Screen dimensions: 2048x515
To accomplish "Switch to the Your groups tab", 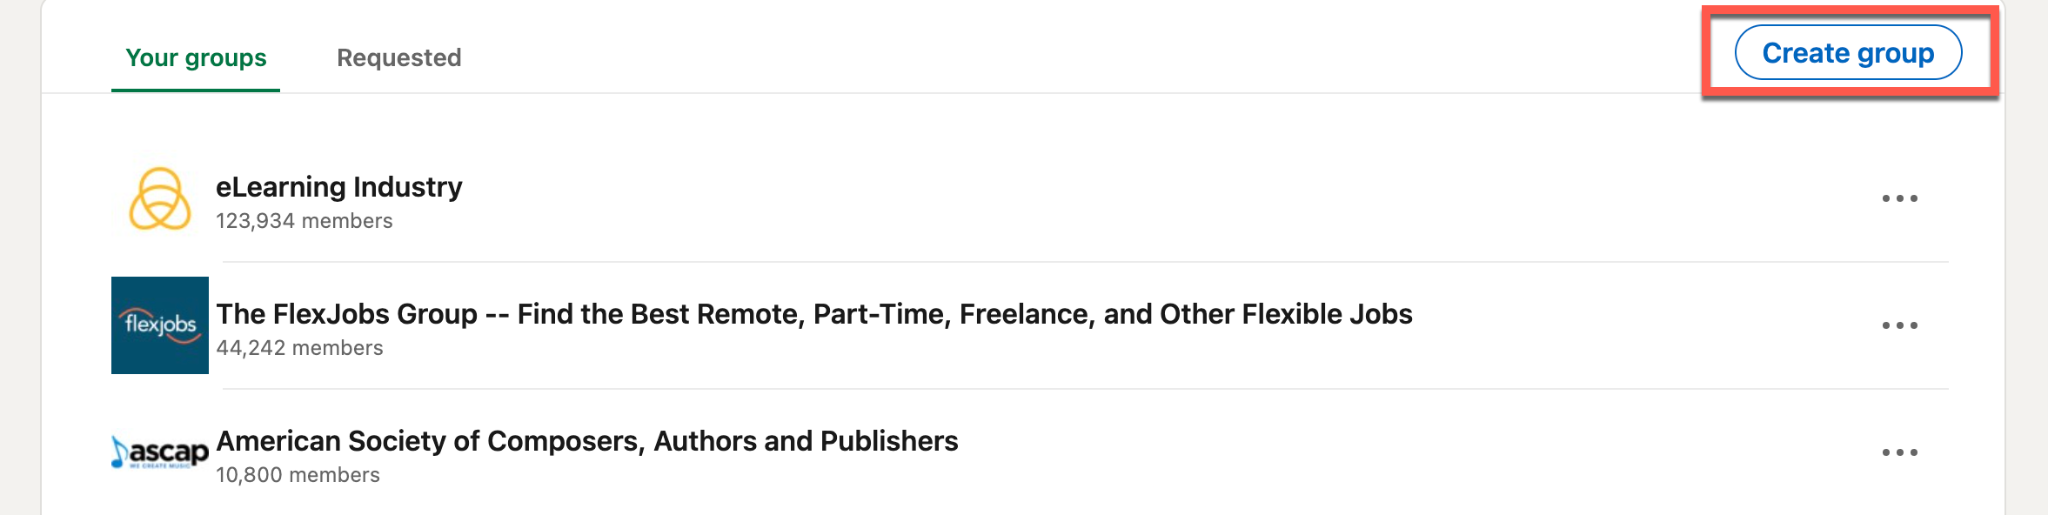I will tap(196, 58).
